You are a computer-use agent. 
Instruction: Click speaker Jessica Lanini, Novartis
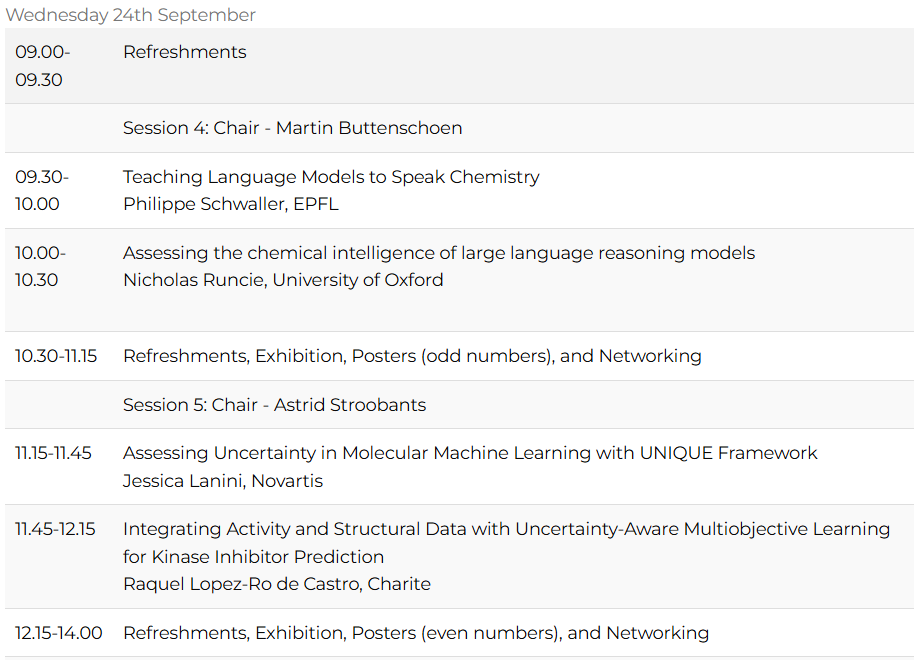click(x=223, y=481)
